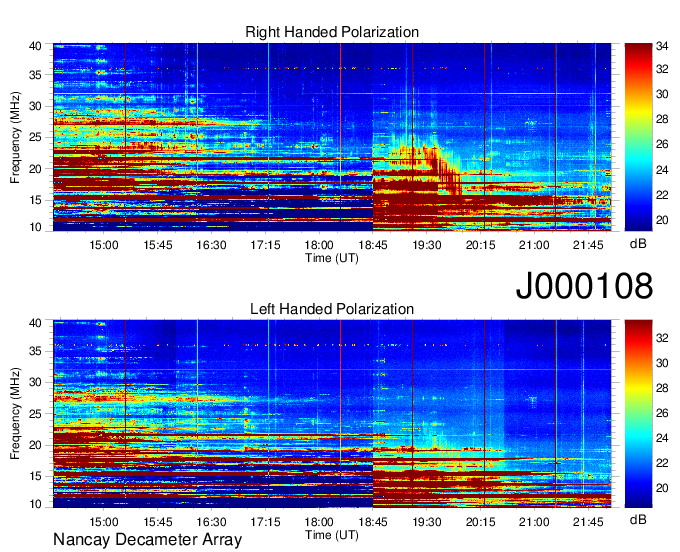Click the 22 tick on Right Handed colorbar
This screenshot has height=552, width=680.
point(662,195)
